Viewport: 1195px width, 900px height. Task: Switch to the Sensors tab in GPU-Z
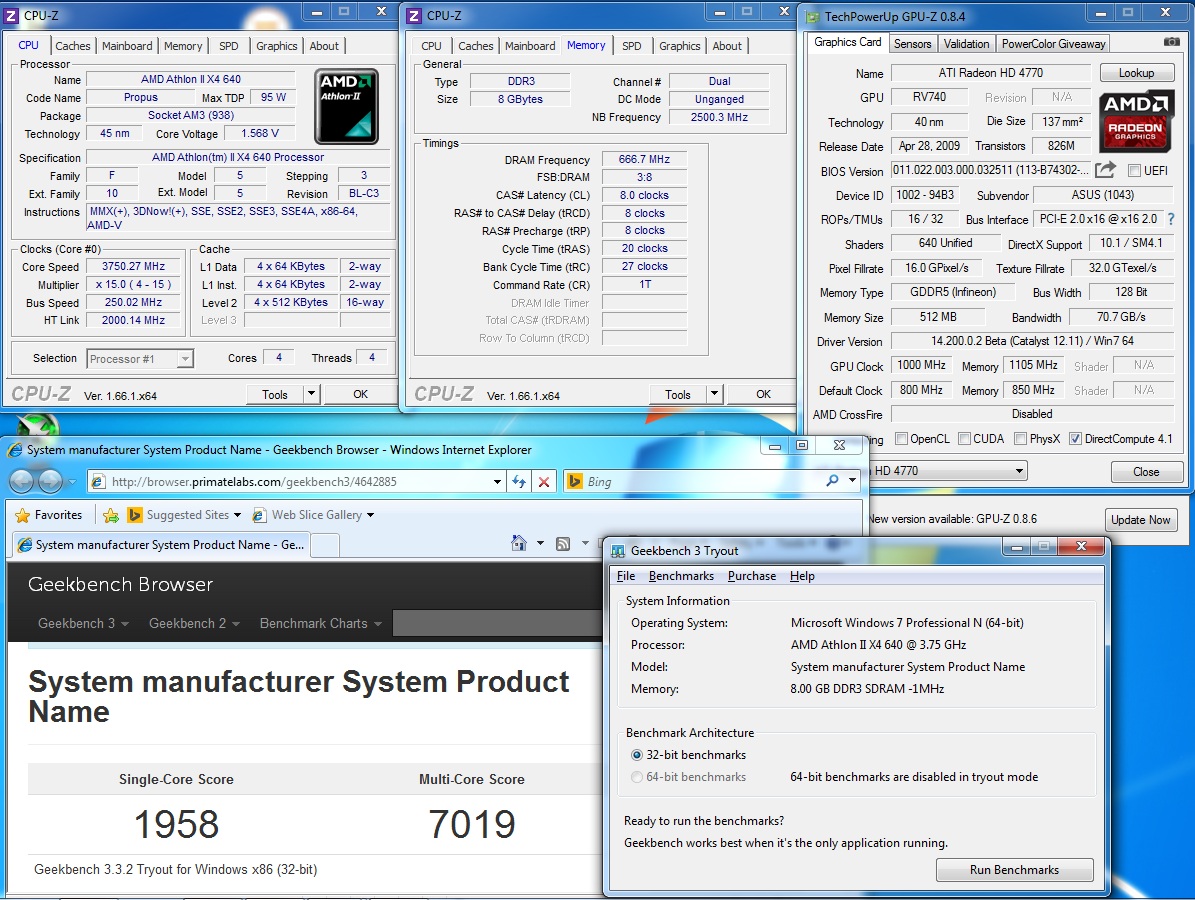tap(912, 43)
